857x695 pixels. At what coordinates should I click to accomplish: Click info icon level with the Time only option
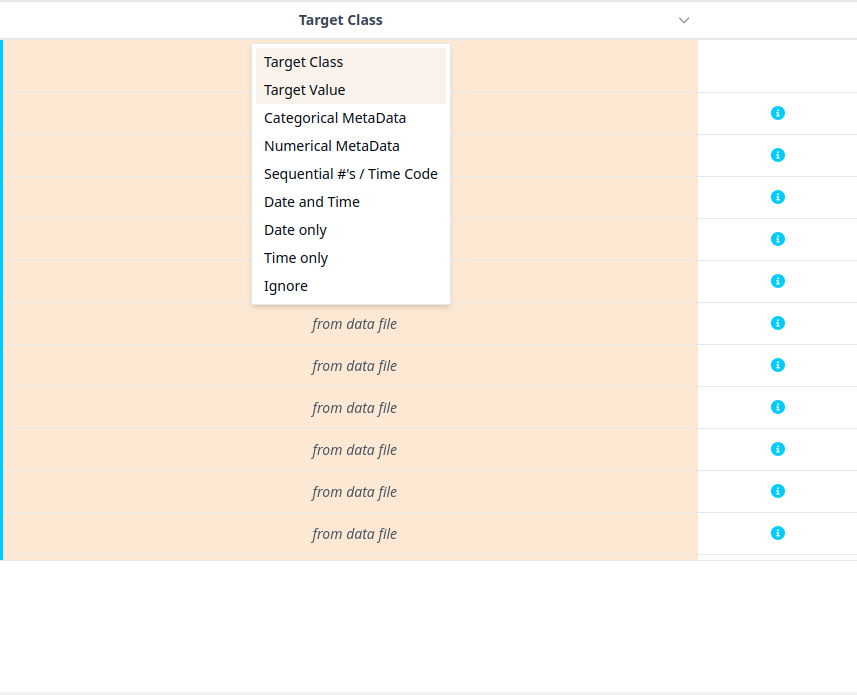(x=778, y=239)
